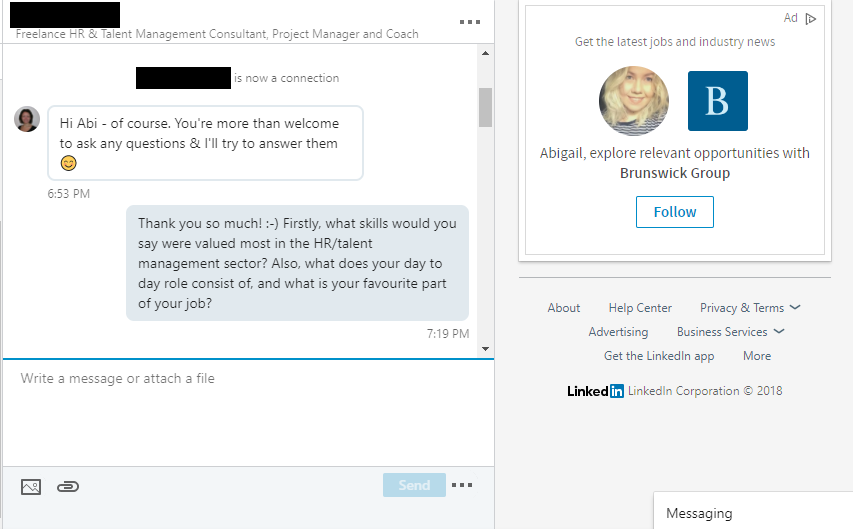Open sender's profile photo beside message
The image size is (853, 529).
pyautogui.click(x=27, y=119)
